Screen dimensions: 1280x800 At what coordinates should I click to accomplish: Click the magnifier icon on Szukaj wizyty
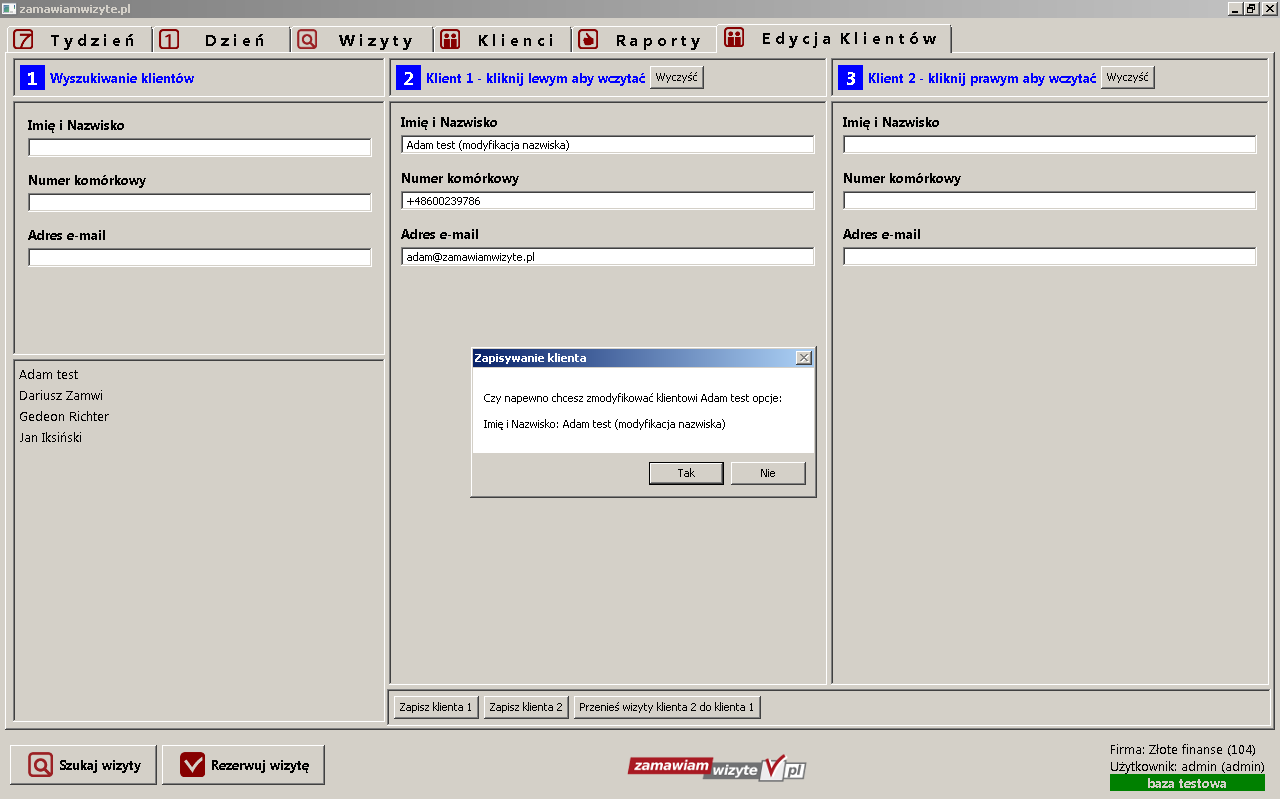pos(41,766)
